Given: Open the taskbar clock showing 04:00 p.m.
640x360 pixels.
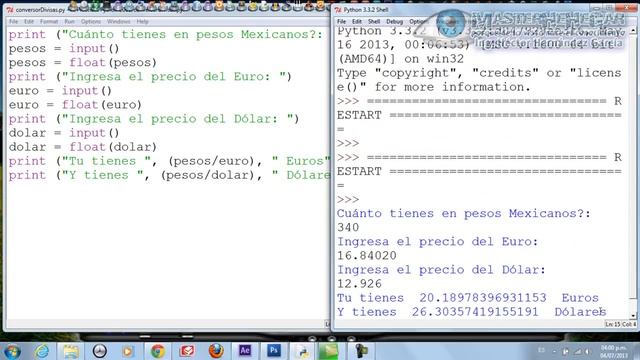Looking at the screenshot, I should [x=614, y=351].
